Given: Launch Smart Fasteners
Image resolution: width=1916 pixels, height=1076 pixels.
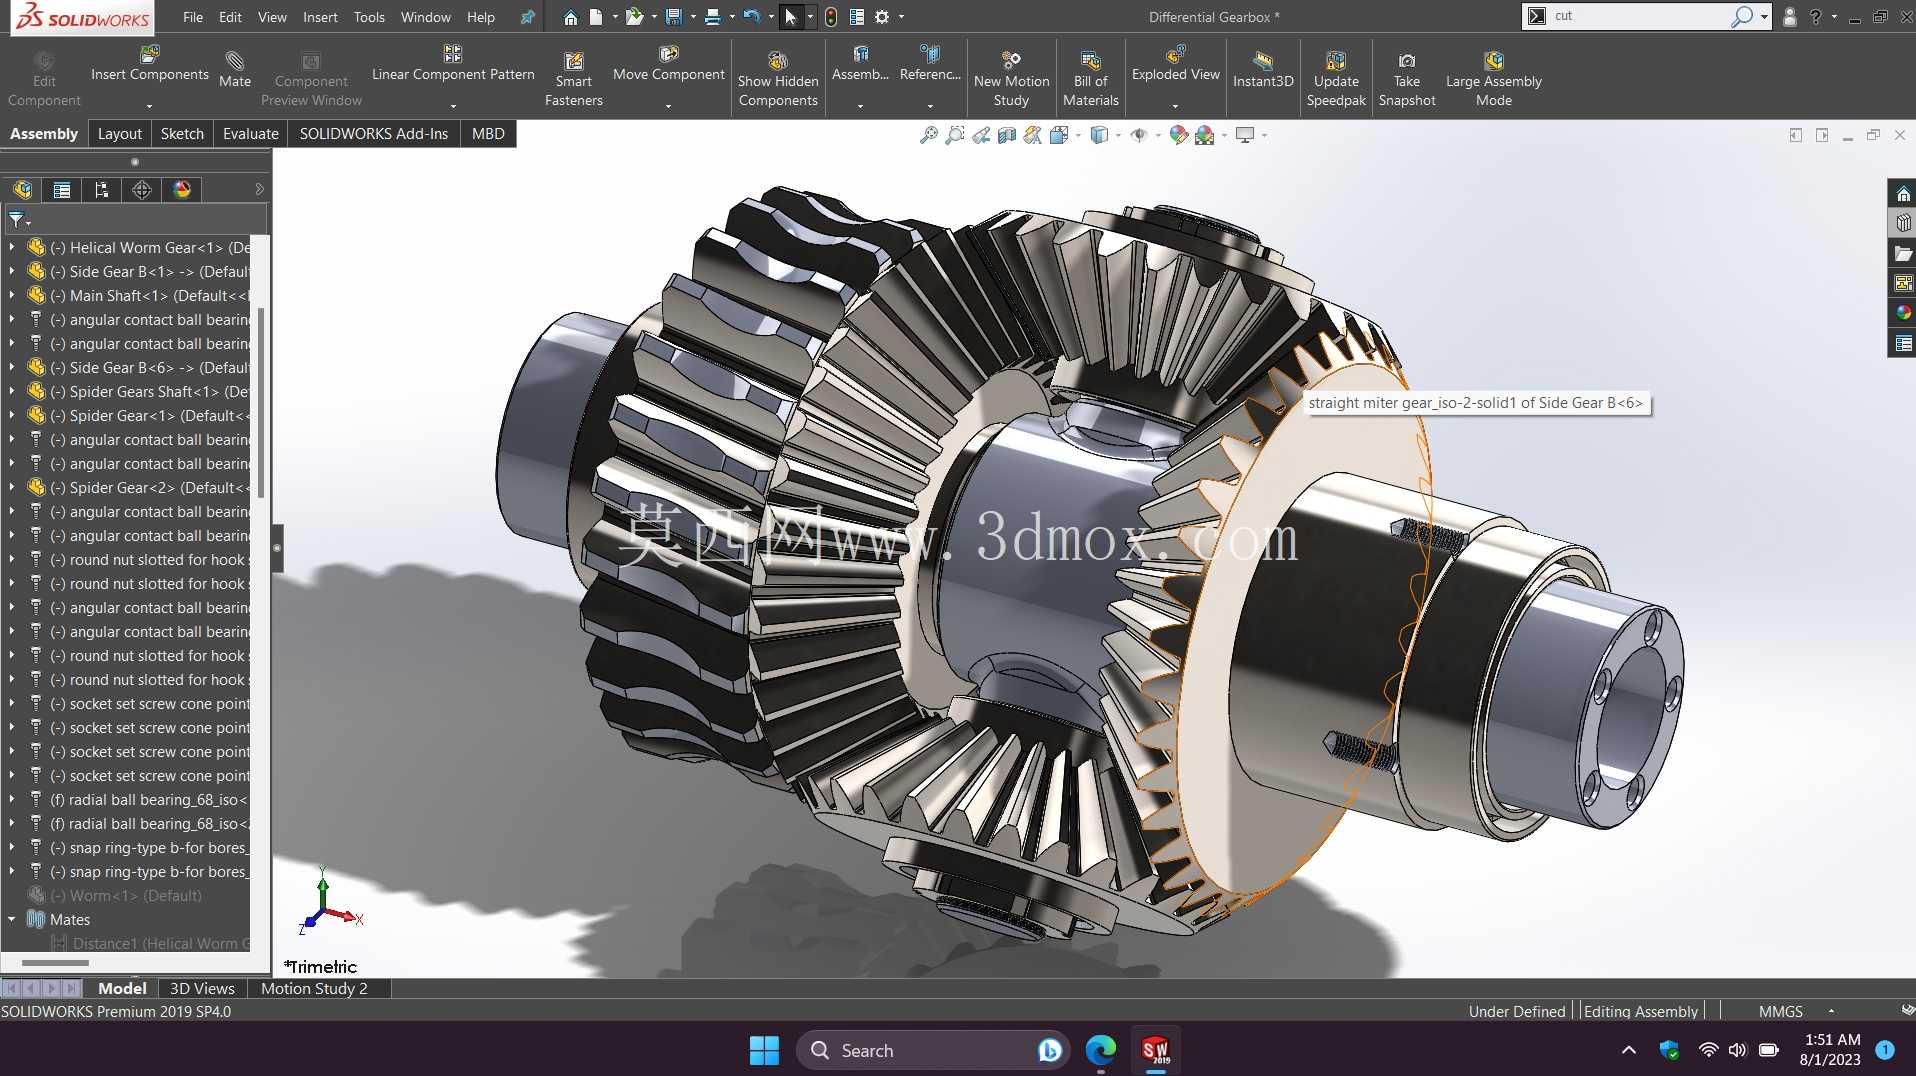Looking at the screenshot, I should click(x=574, y=80).
